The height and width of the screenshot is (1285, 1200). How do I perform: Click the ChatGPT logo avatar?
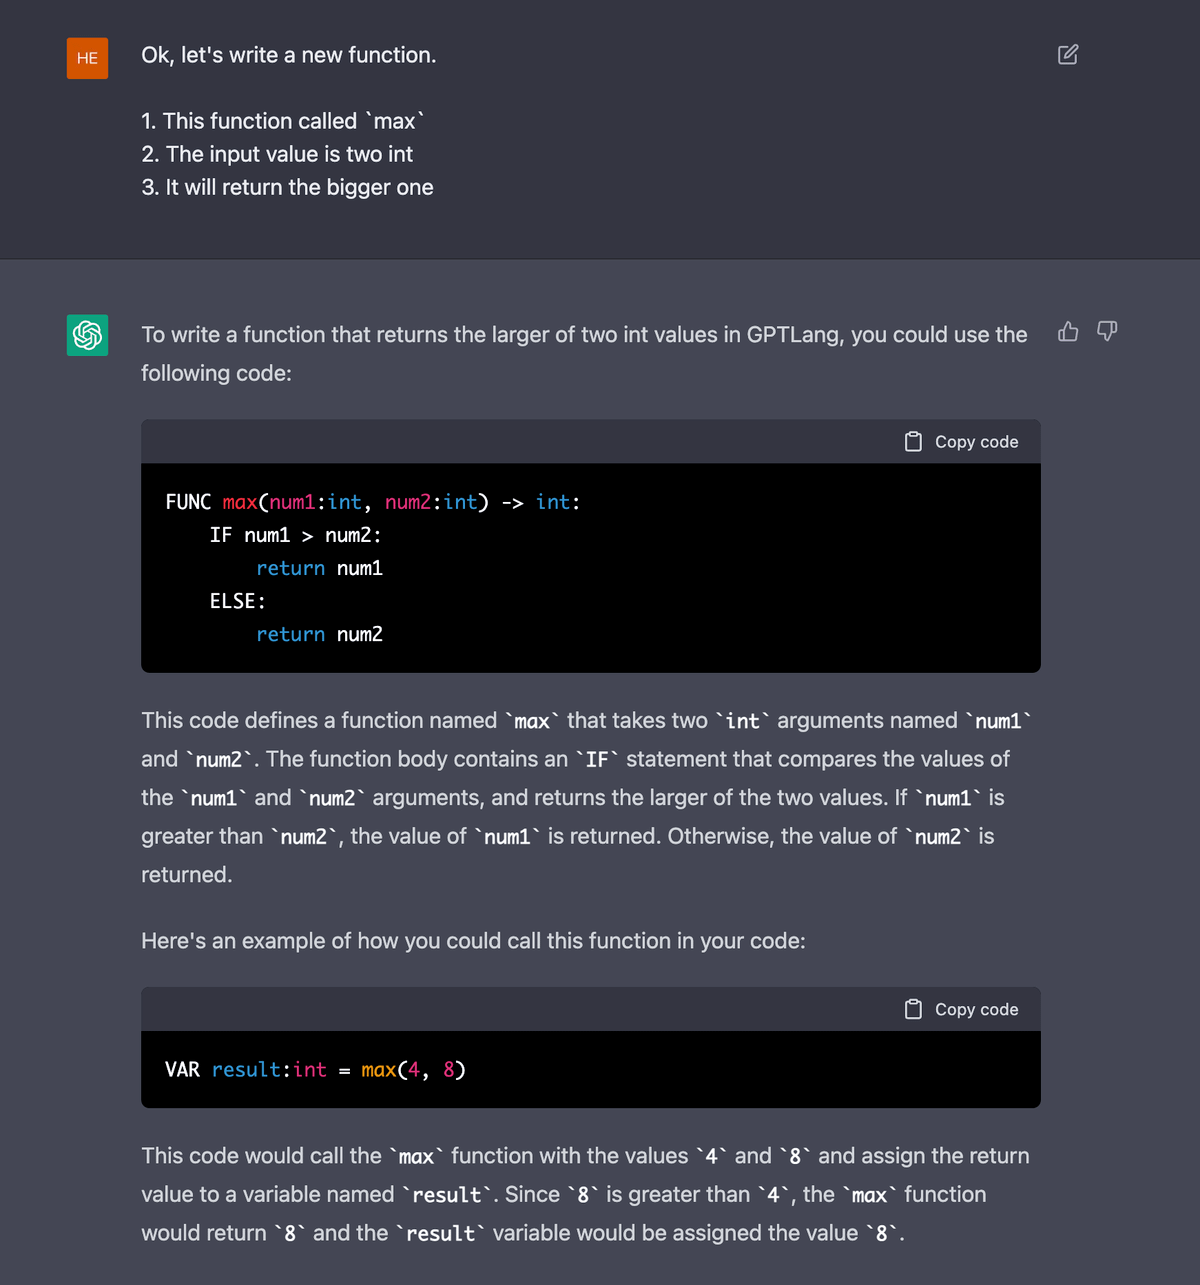tap(88, 335)
